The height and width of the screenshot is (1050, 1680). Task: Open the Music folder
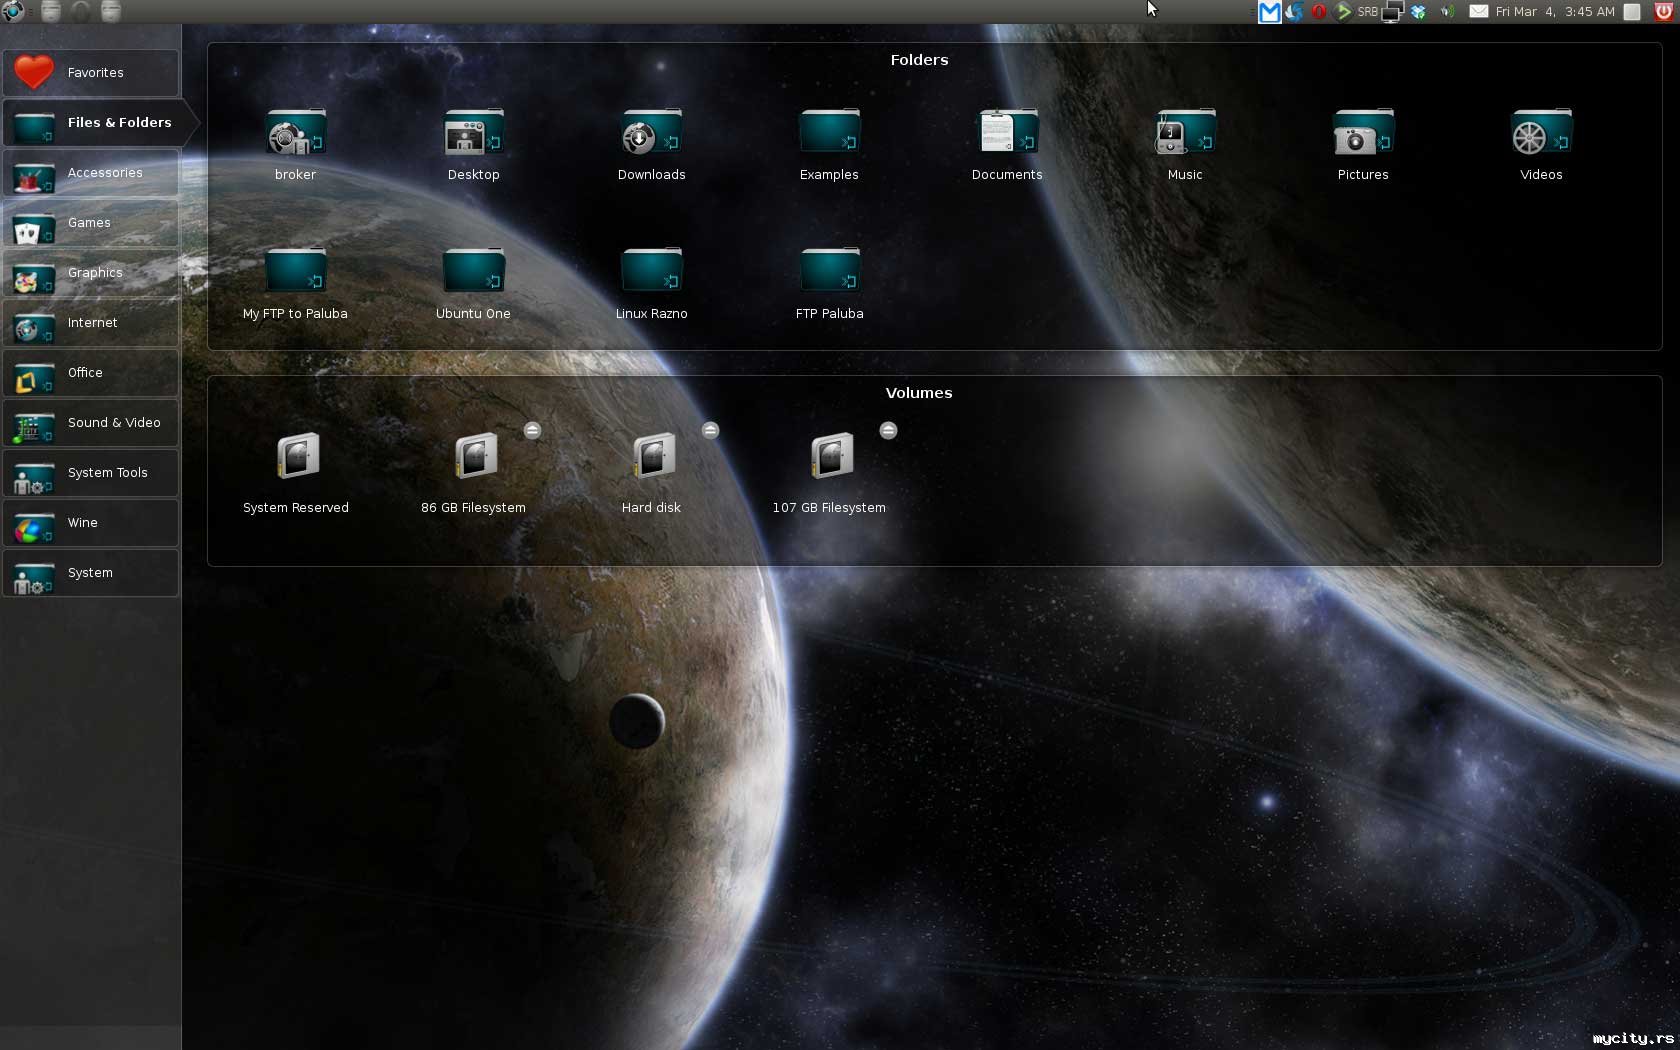tap(1185, 143)
